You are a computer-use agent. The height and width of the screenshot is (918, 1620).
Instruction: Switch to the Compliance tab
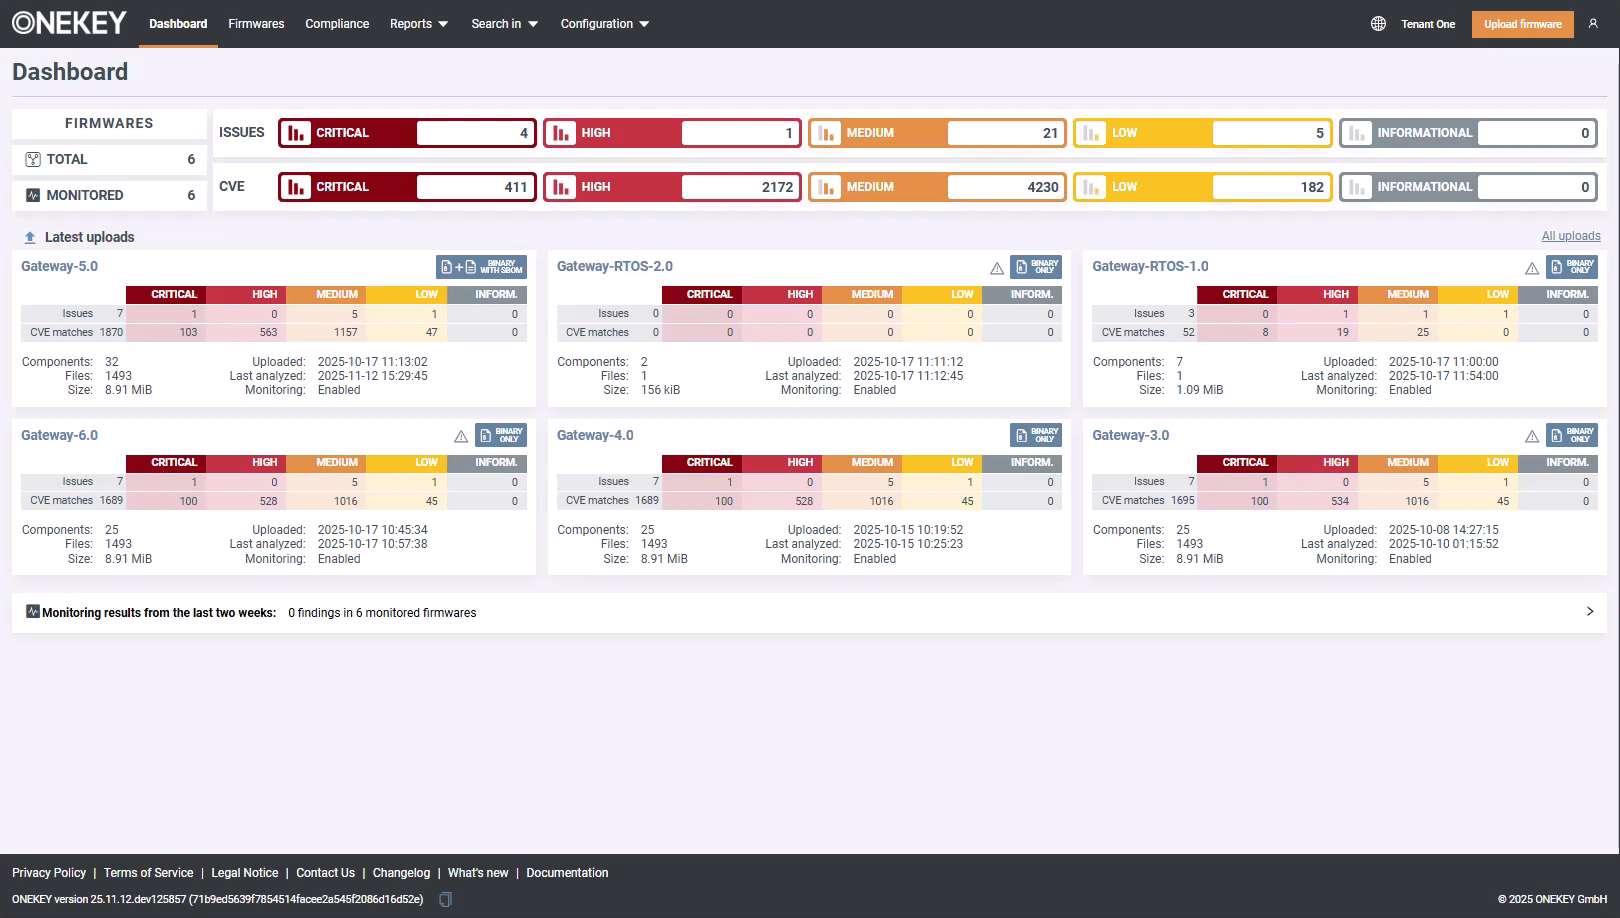click(337, 24)
